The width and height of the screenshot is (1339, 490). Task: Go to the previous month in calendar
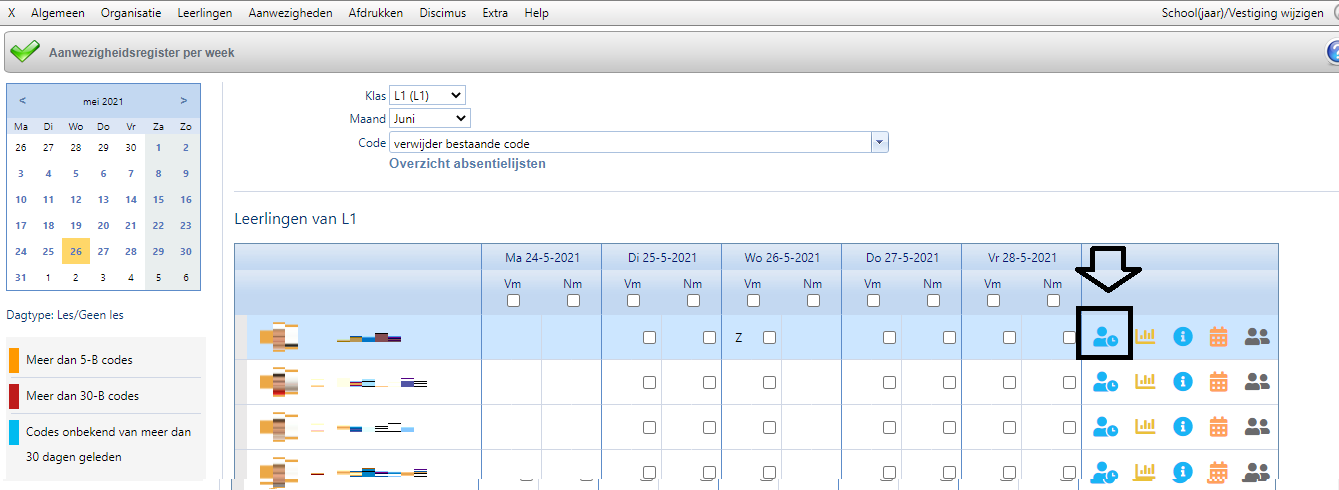click(23, 100)
